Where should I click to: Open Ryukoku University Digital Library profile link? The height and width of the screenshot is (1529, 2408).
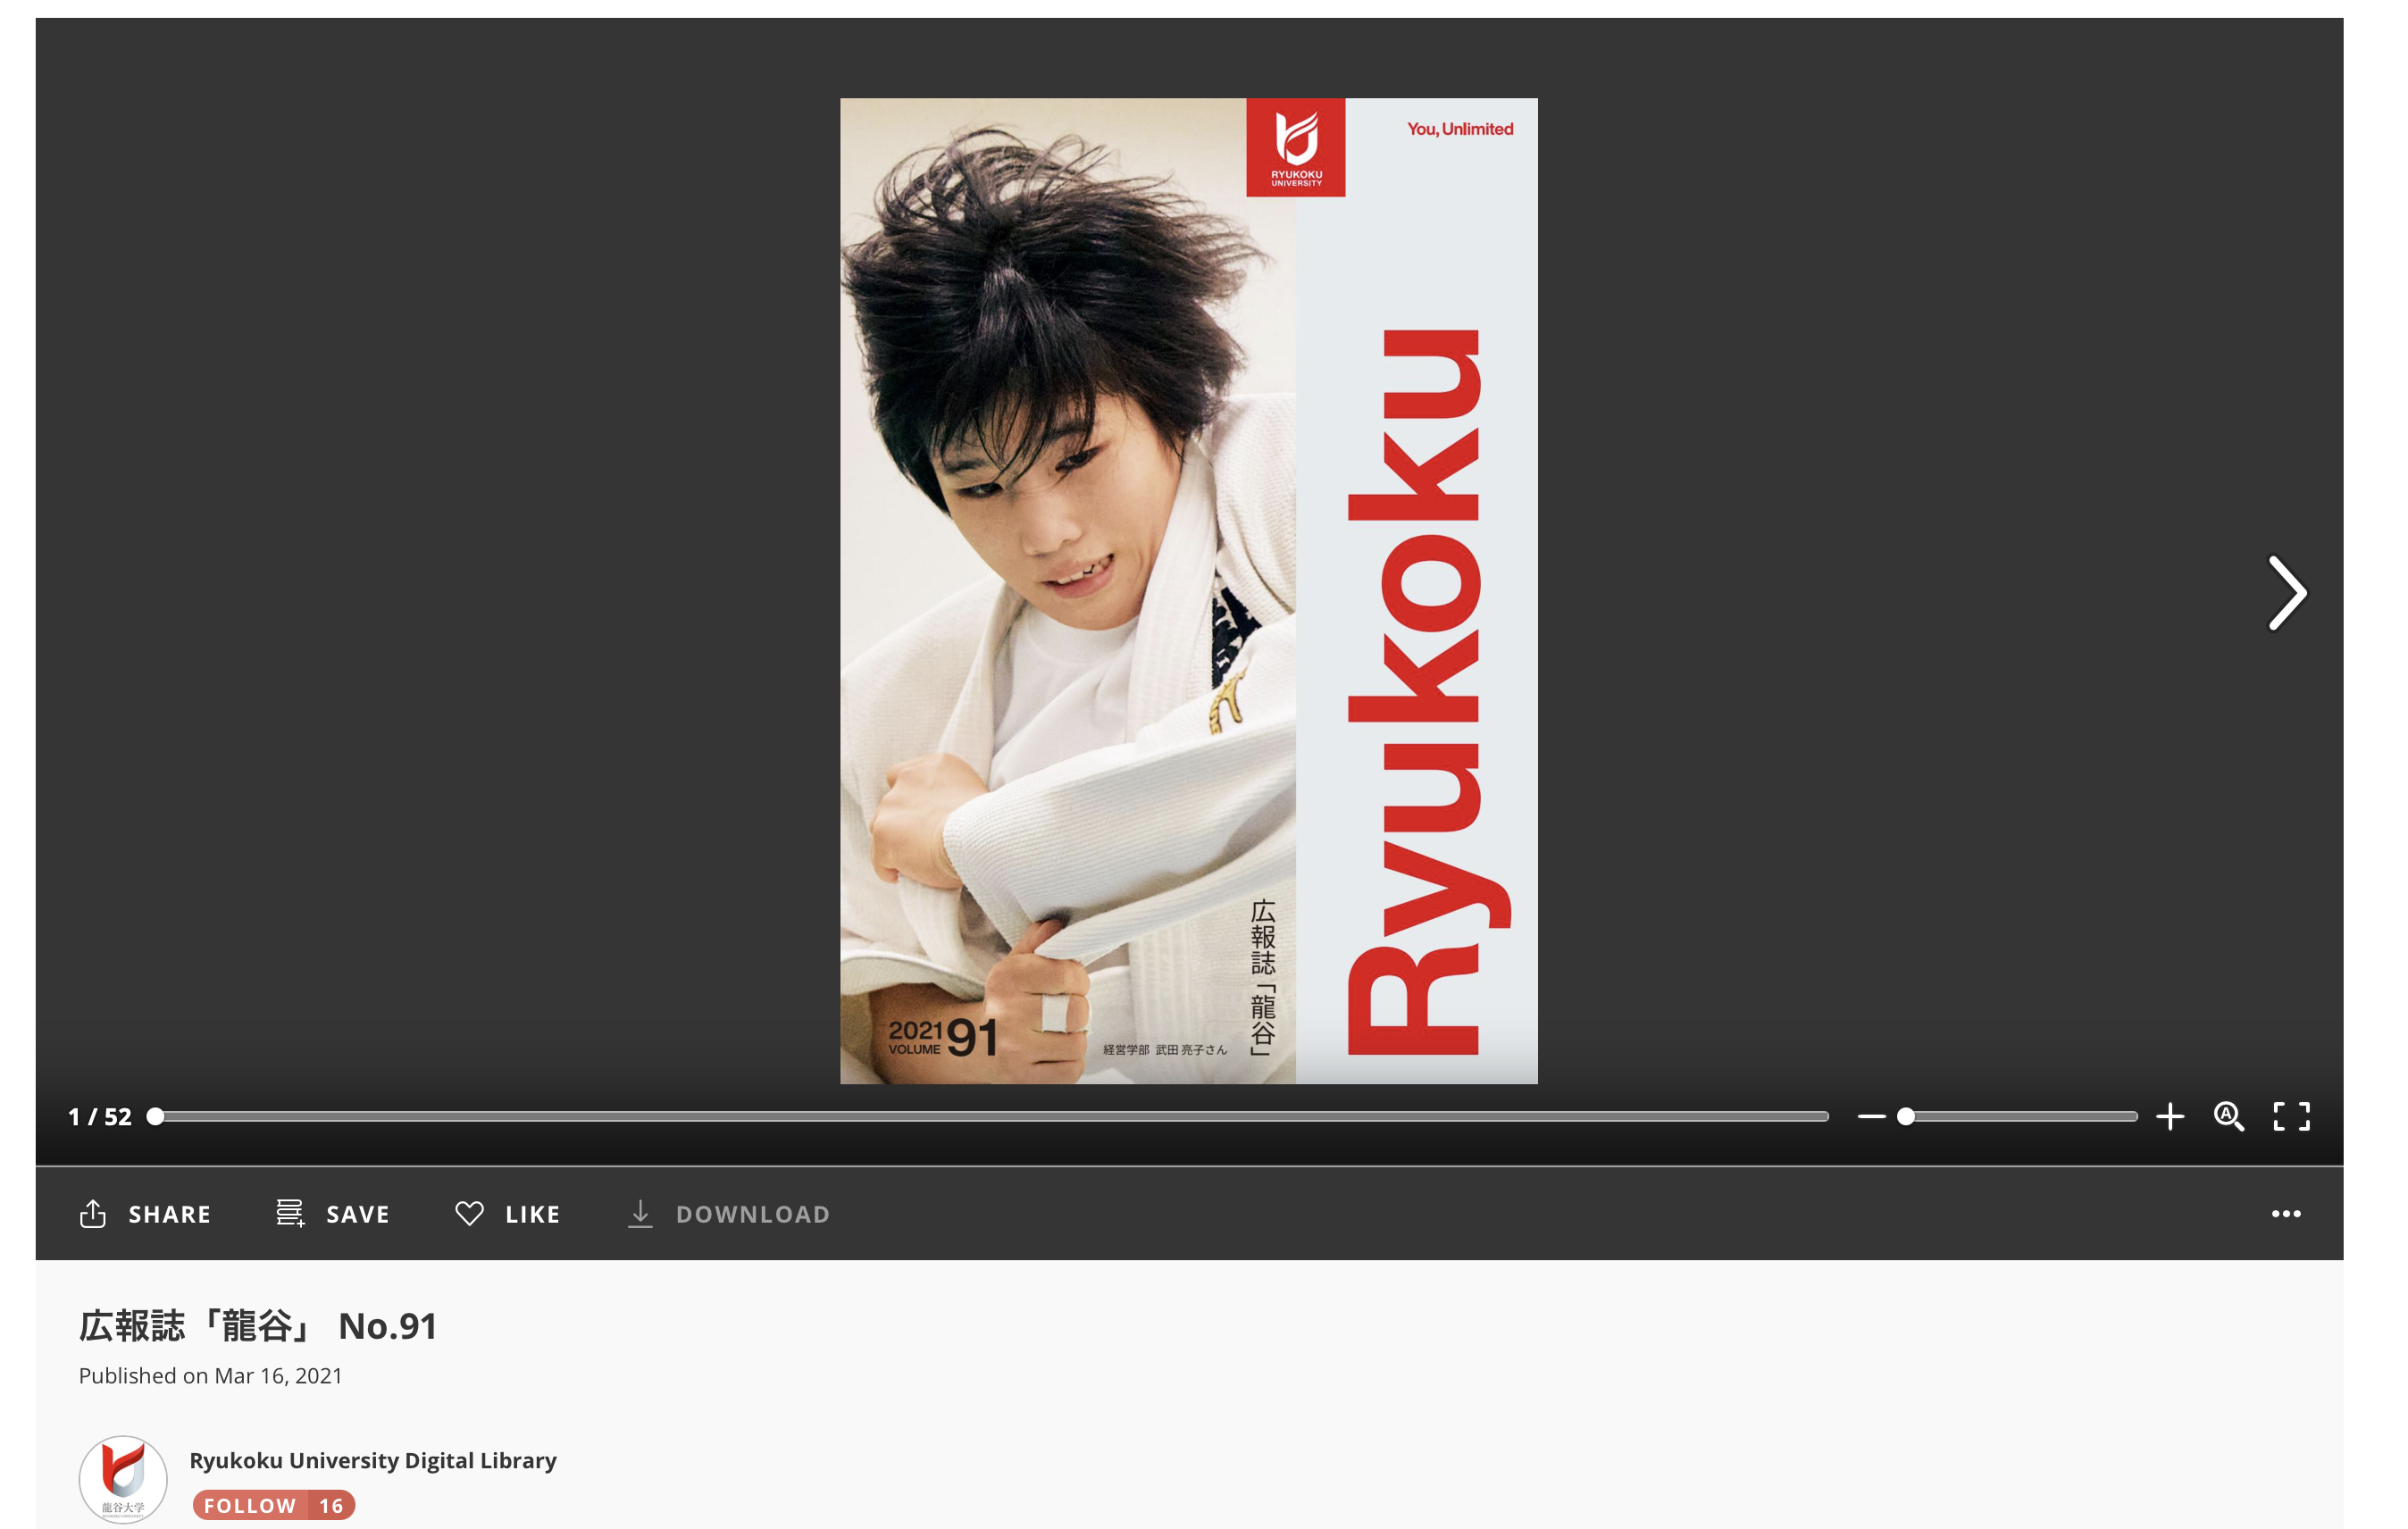373,1460
